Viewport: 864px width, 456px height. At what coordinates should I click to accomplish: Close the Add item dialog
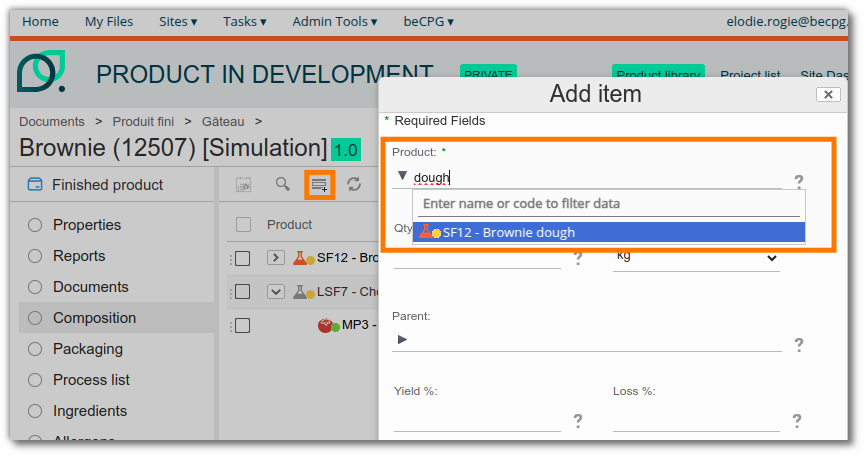pos(828,95)
